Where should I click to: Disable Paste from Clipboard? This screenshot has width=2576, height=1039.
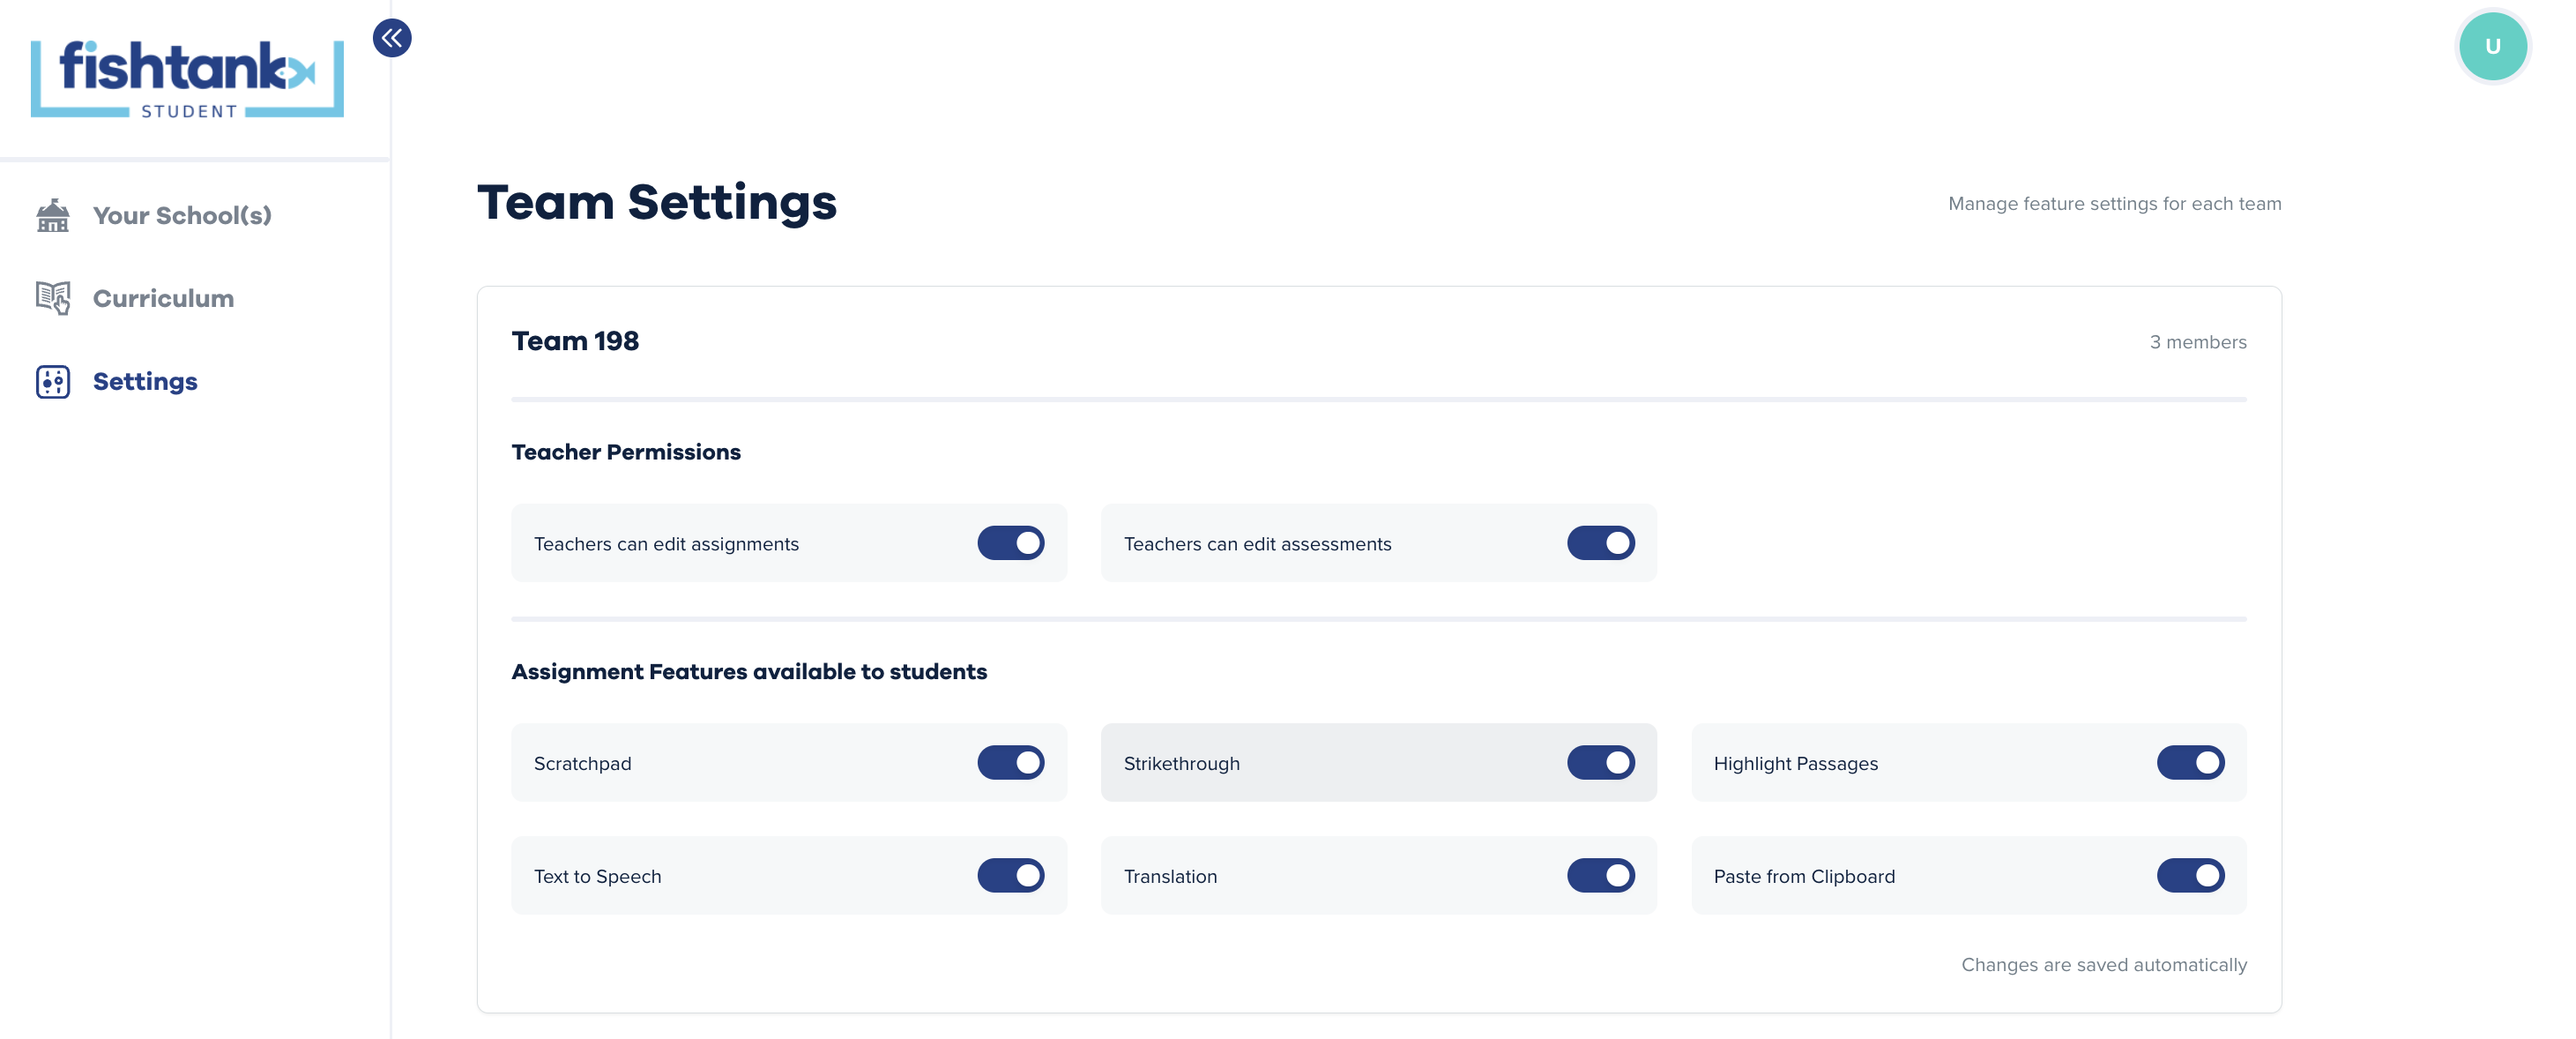pyautogui.click(x=2190, y=875)
